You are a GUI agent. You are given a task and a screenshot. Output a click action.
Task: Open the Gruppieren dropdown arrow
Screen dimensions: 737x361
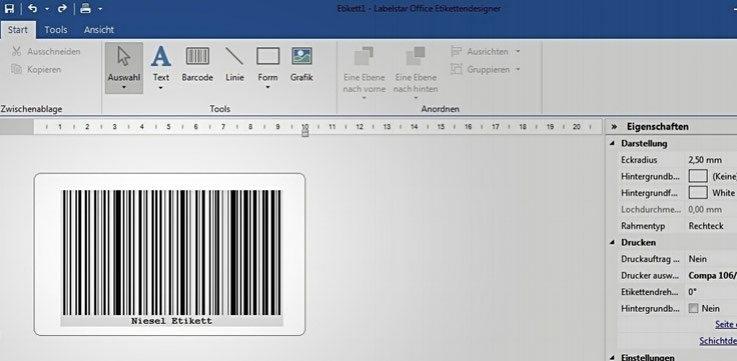(518, 70)
